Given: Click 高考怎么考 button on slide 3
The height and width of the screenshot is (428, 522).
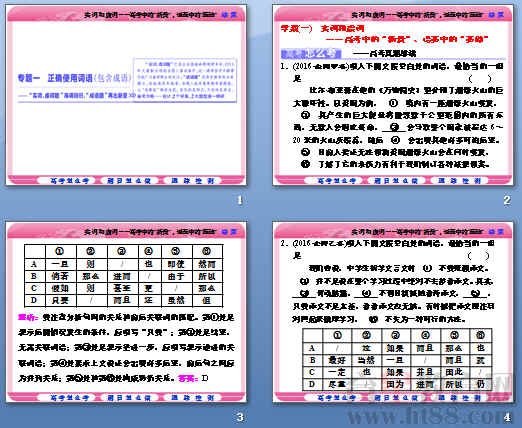Looking at the screenshot, I should pos(70,397).
